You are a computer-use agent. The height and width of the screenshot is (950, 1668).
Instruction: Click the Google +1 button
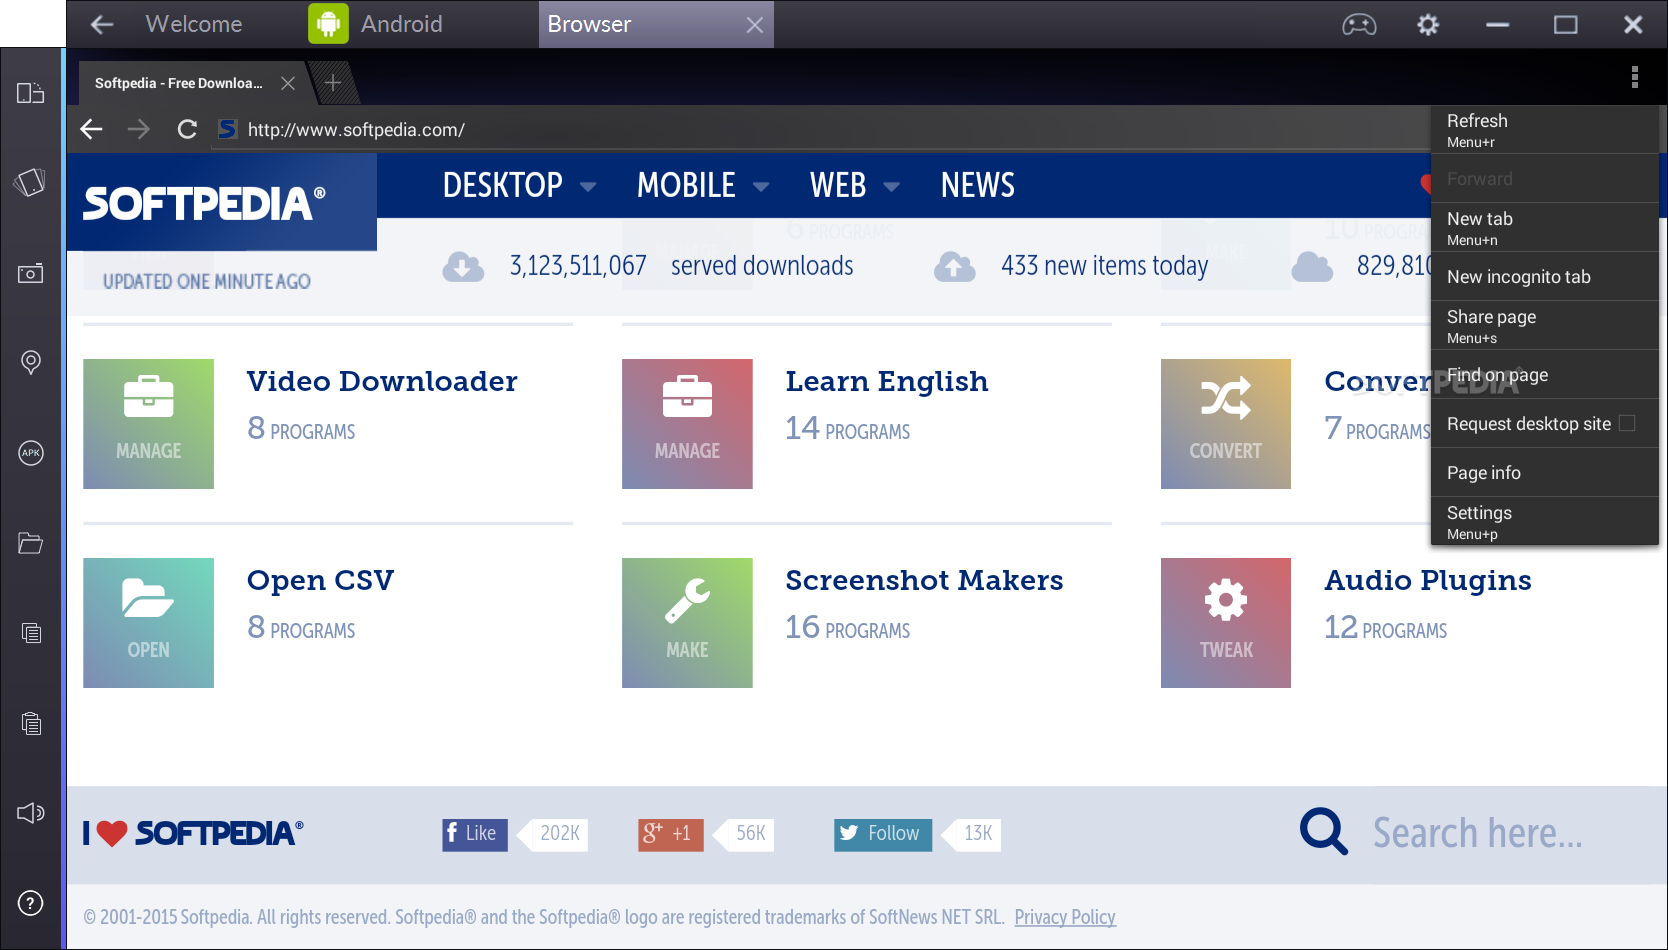click(671, 834)
